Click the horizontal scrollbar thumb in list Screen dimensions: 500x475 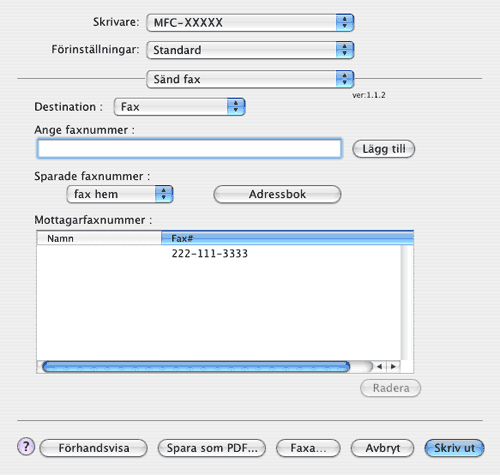(196, 366)
